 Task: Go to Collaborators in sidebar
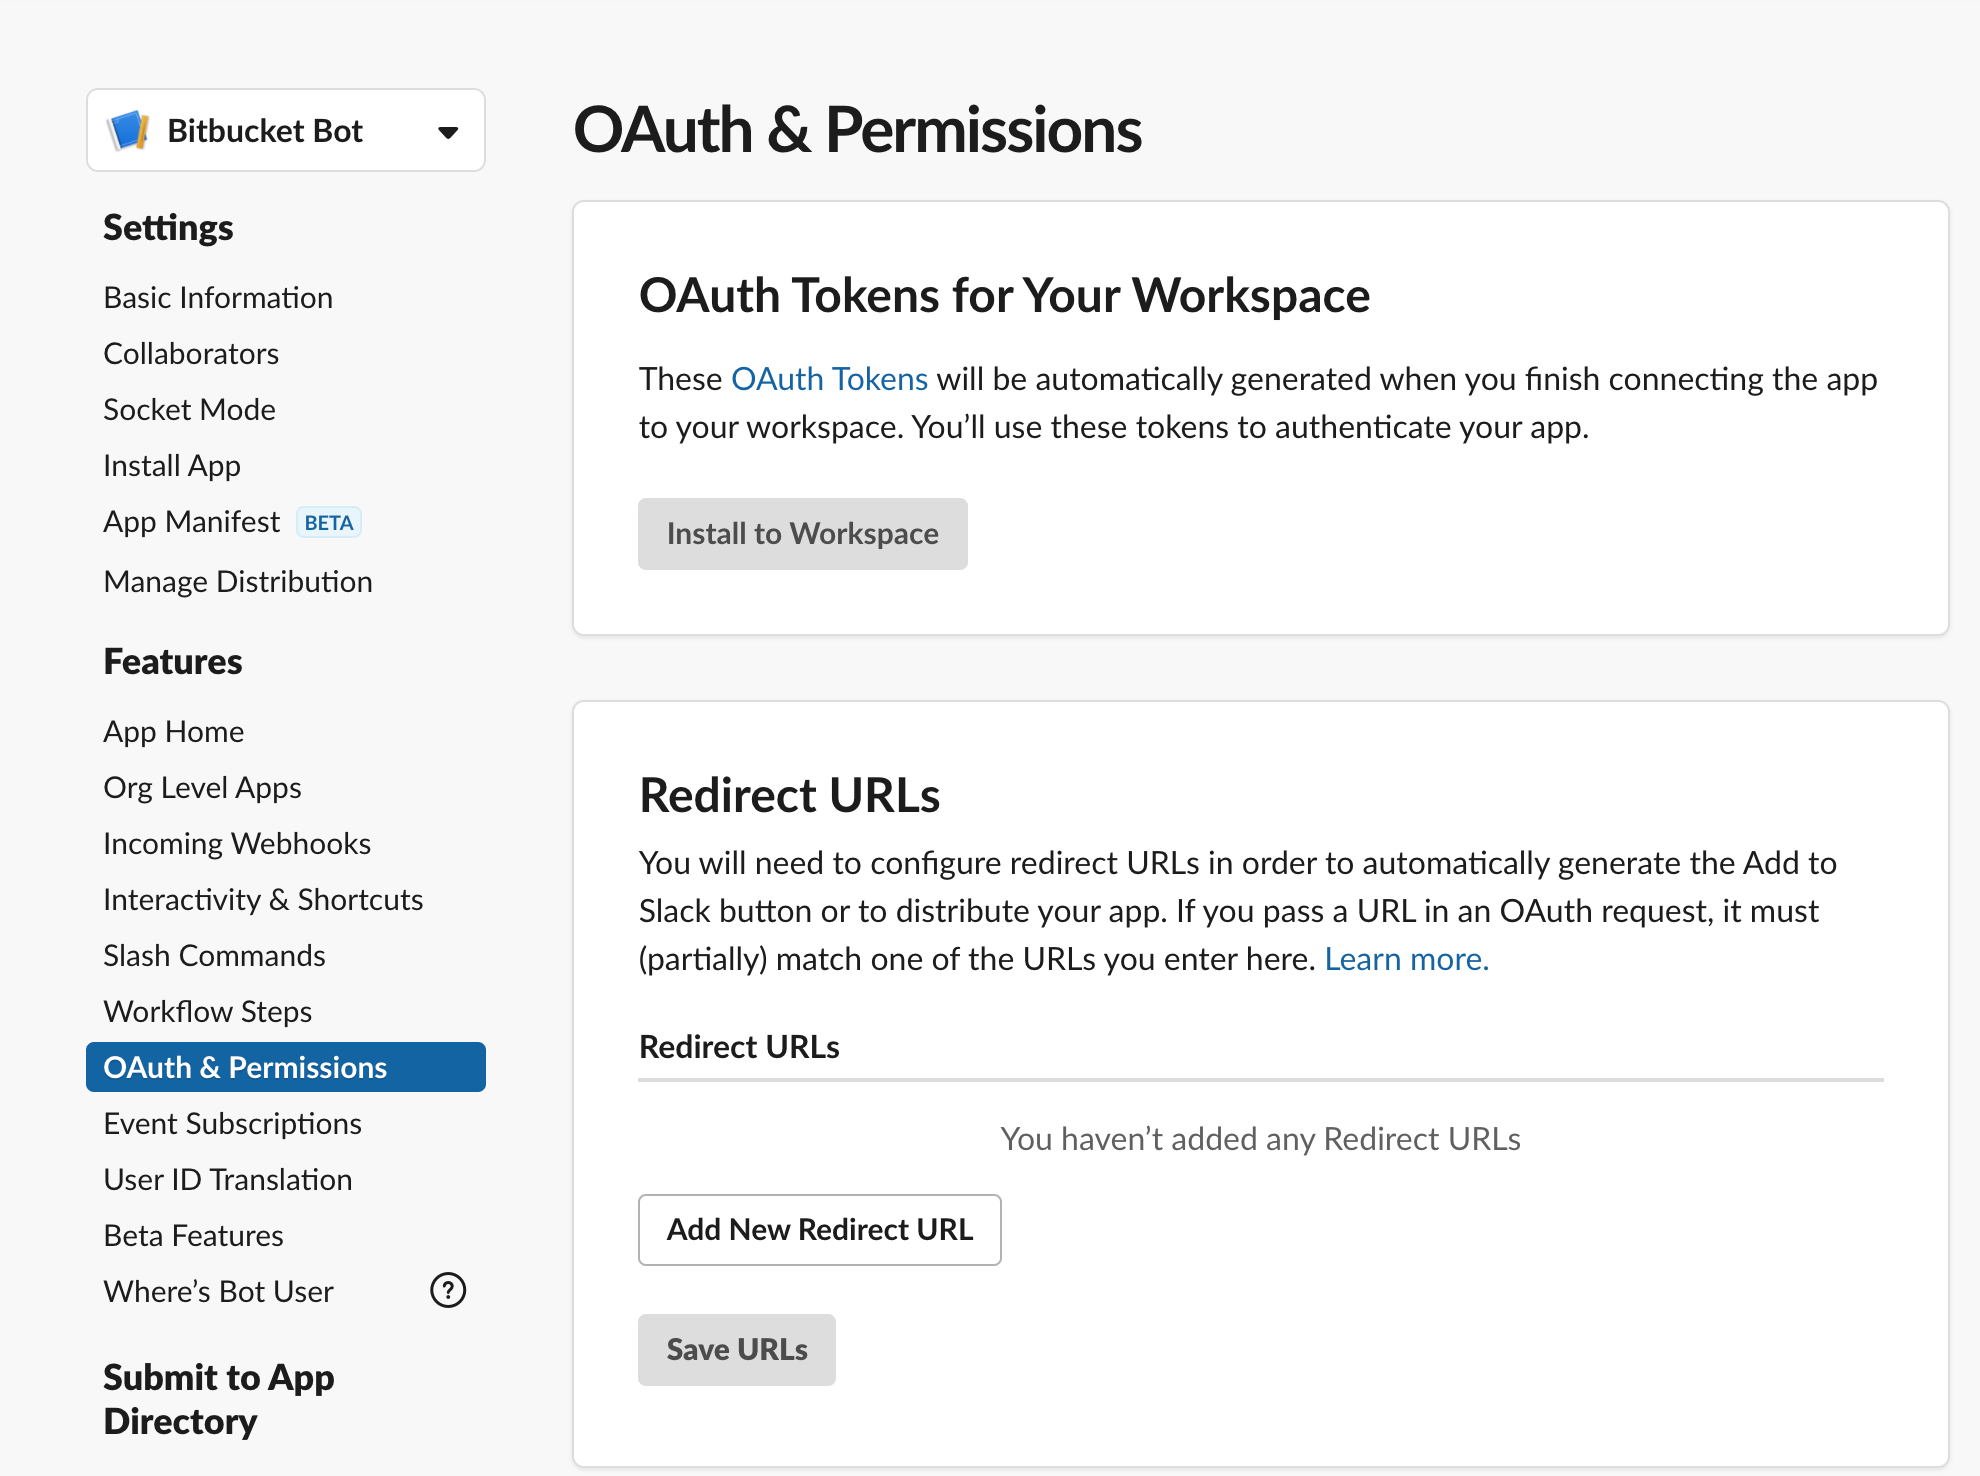click(x=191, y=354)
